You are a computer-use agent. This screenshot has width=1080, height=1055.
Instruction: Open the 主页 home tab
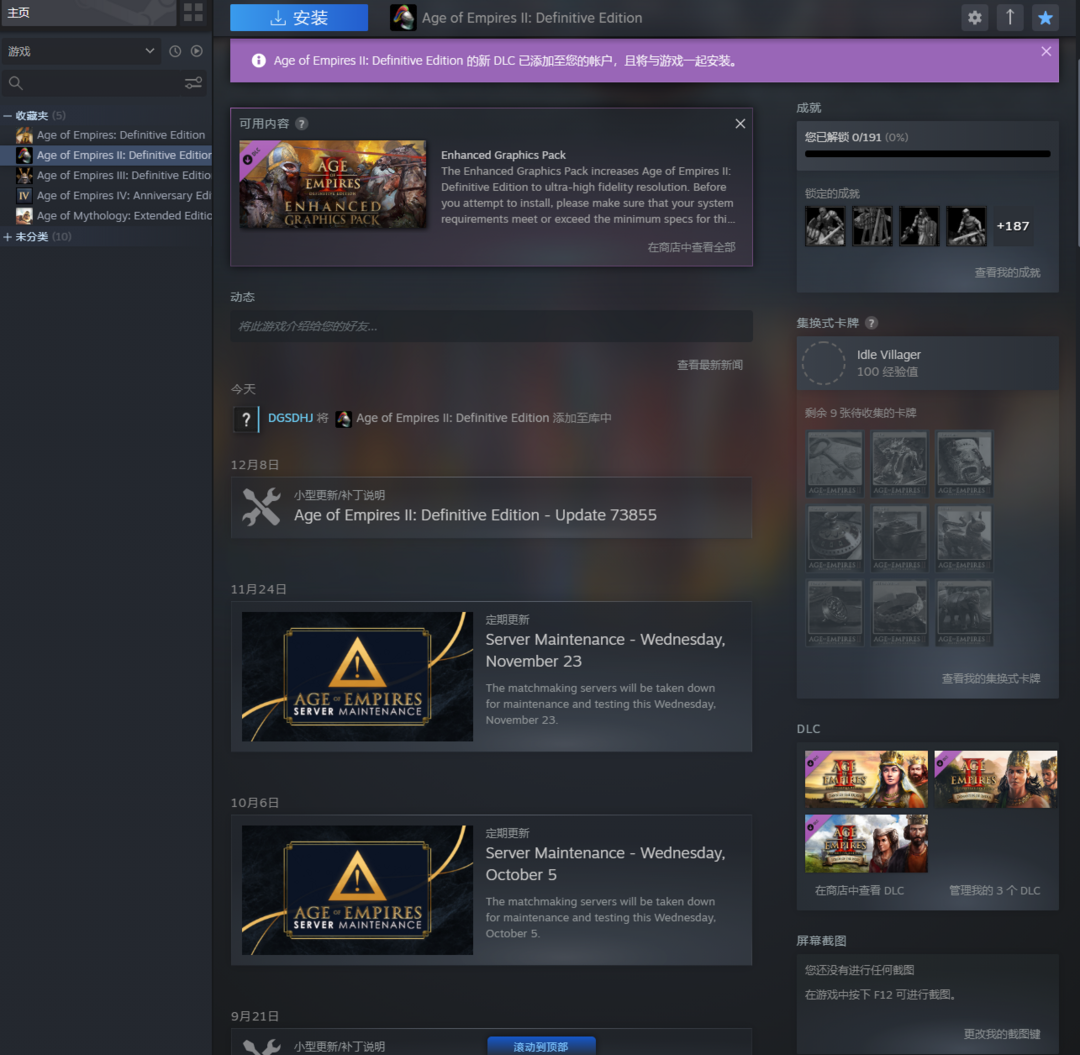[19, 12]
